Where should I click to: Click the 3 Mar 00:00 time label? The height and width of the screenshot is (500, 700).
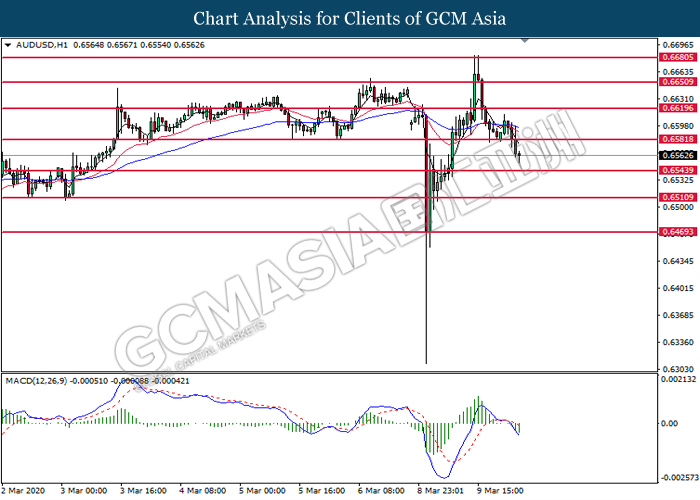[x=83, y=490]
